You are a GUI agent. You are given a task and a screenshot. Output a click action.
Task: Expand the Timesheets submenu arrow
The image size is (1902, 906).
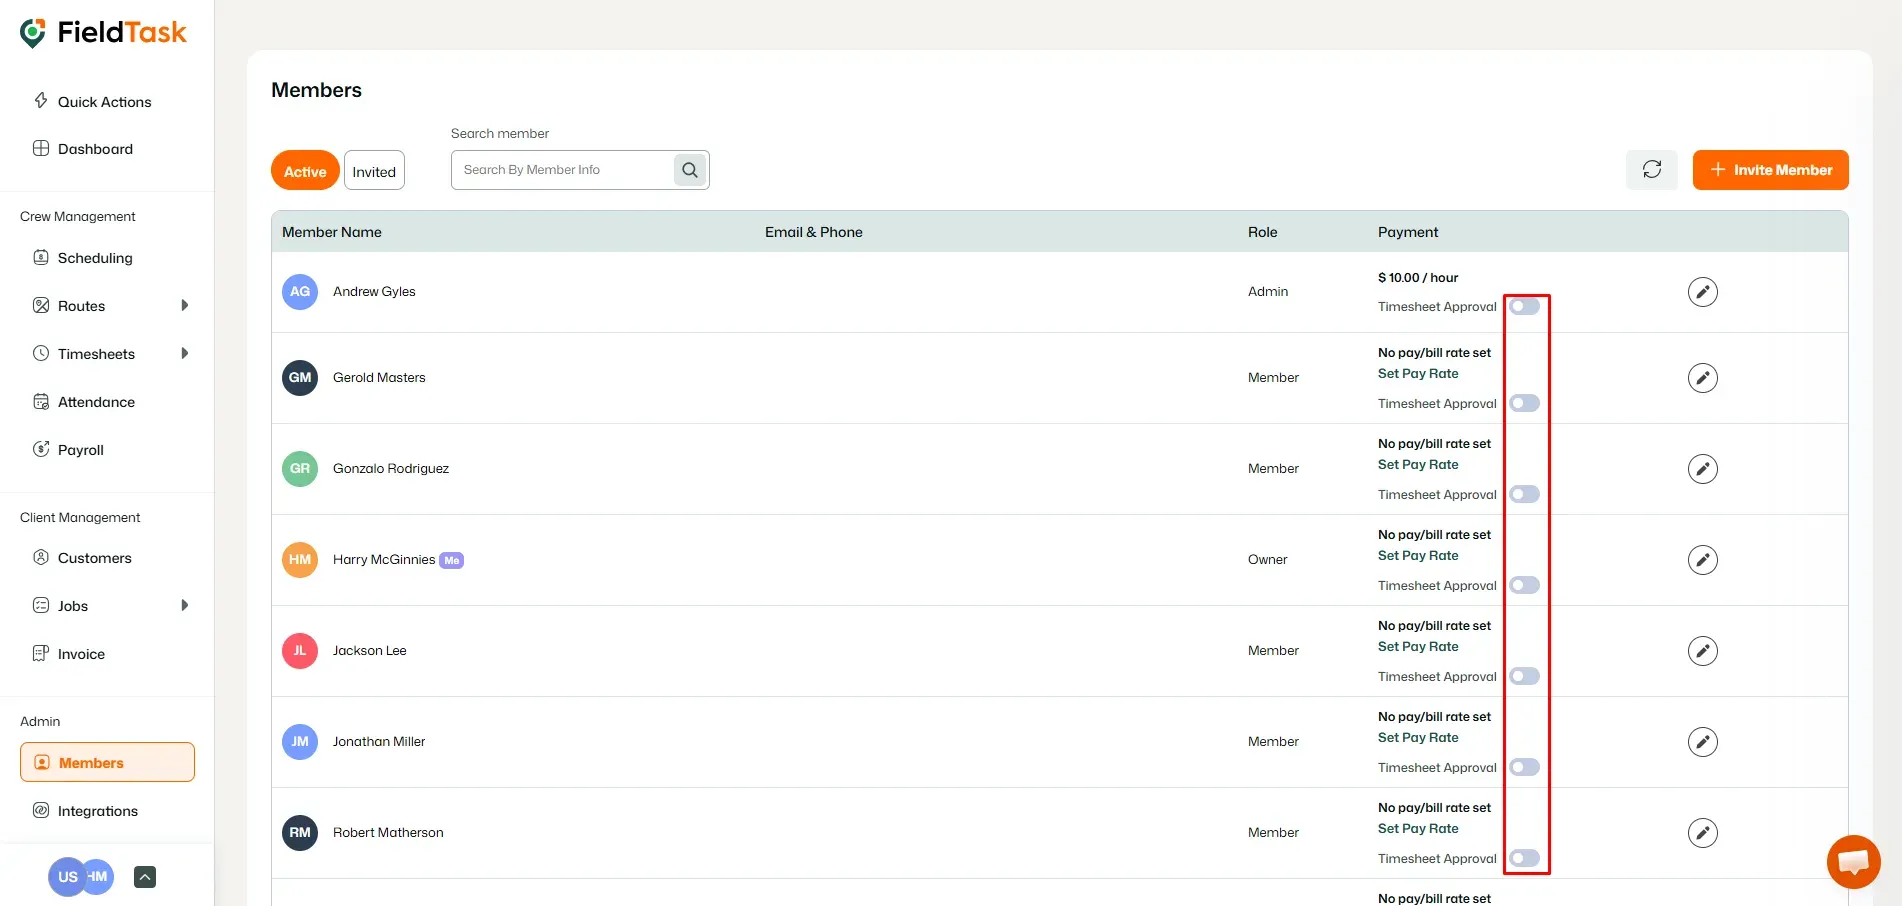point(184,353)
